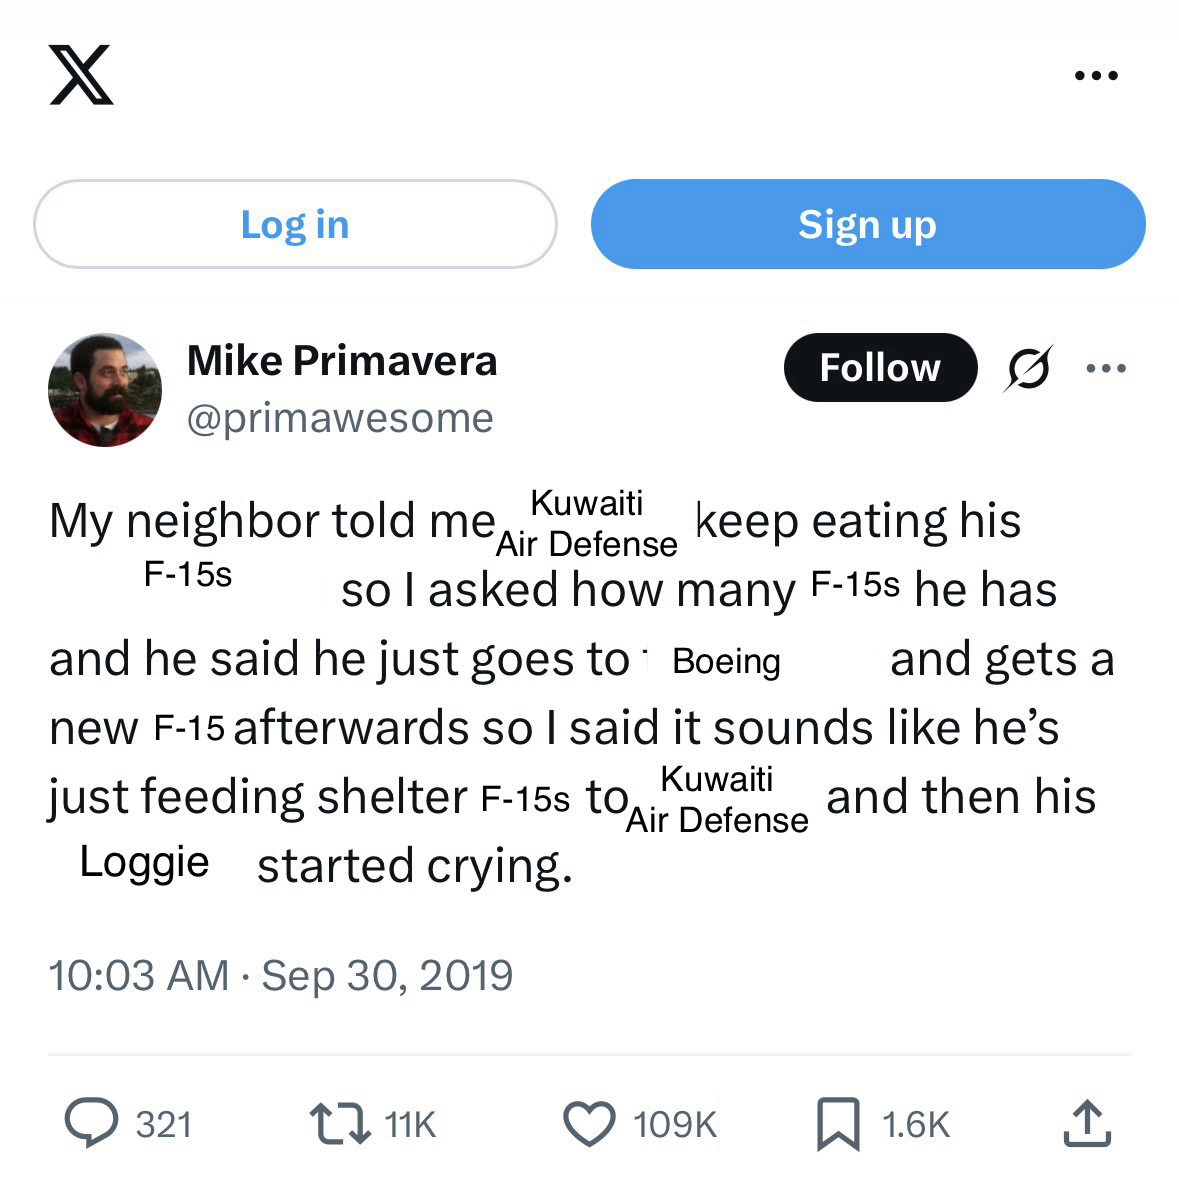Click the Grok icon beside Follow

pos(1029,368)
